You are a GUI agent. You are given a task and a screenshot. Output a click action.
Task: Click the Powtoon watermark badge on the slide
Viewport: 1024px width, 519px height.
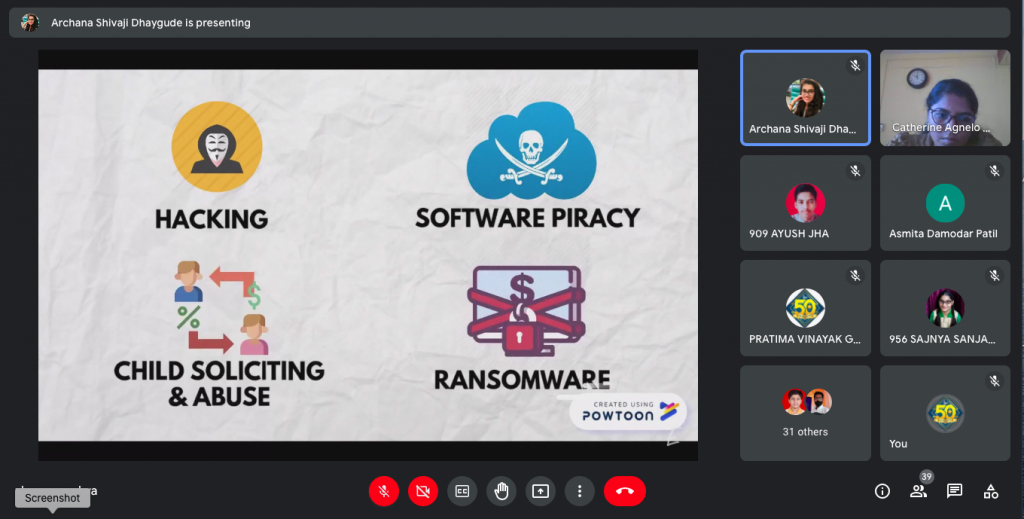[627, 411]
